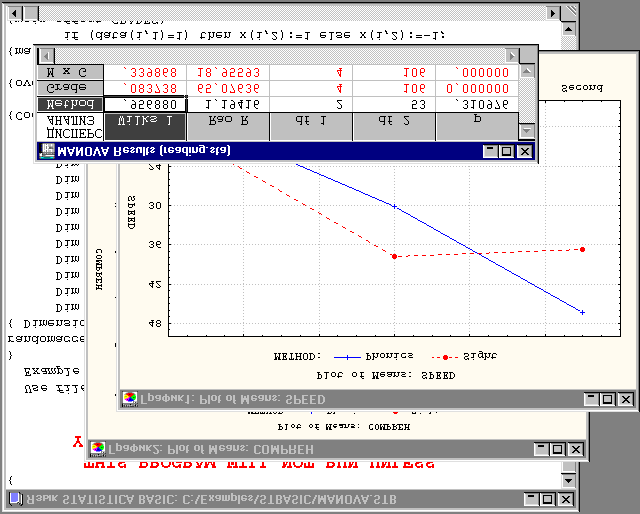Viewport: 640px width, 514px height.
Task: Close the STATISTICA BASIC window
Action: coord(566,499)
